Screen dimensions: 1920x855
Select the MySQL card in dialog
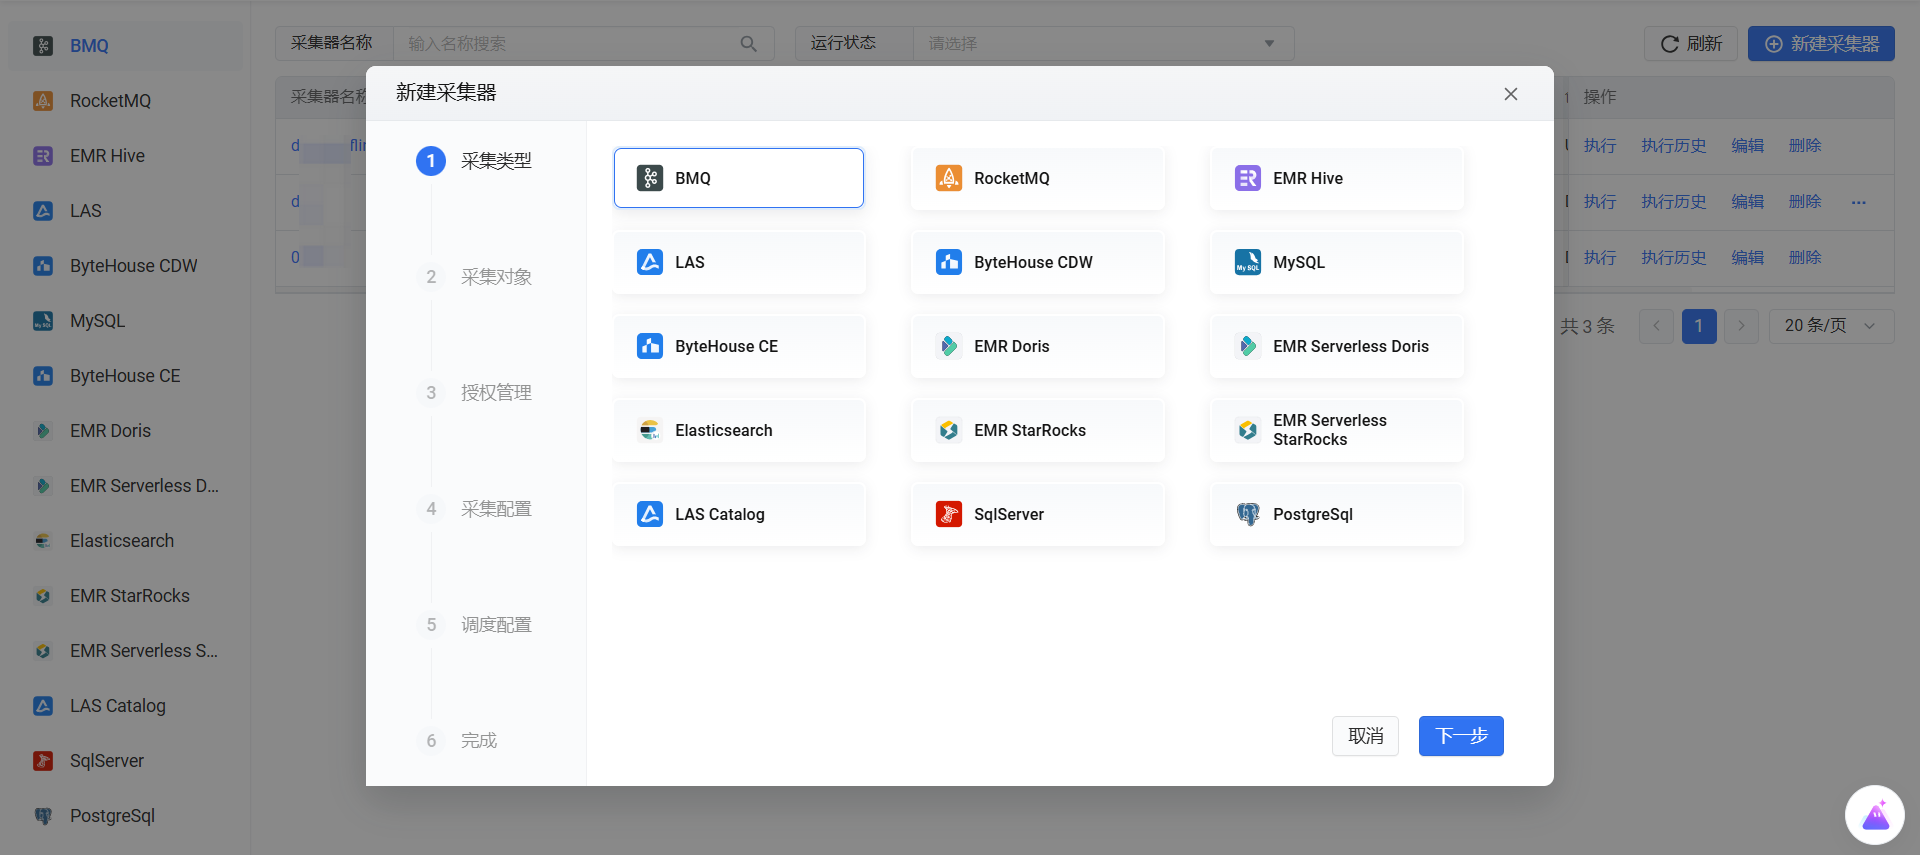click(x=1336, y=262)
